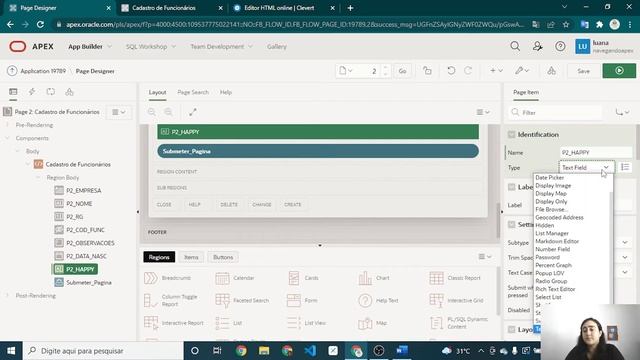Go up to Application 19789 arrow icon
The image size is (640, 360).
(12, 71)
